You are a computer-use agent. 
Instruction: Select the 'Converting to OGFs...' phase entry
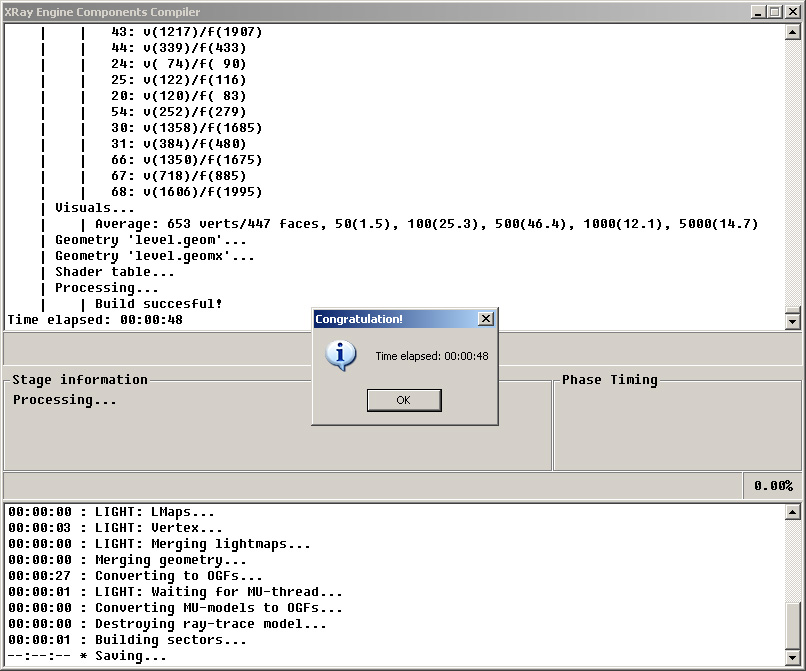(x=135, y=576)
